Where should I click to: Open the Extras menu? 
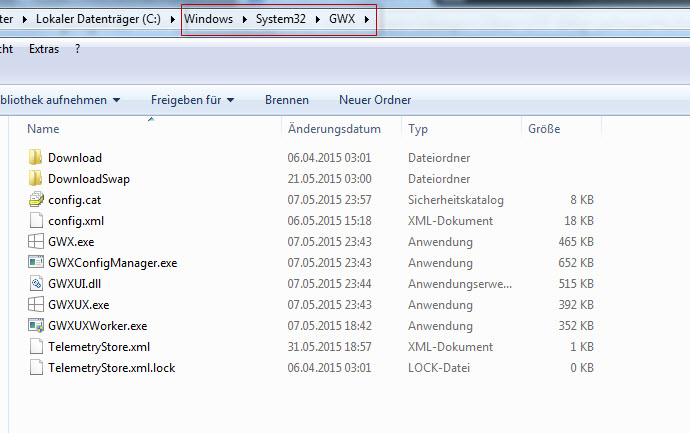(x=44, y=49)
